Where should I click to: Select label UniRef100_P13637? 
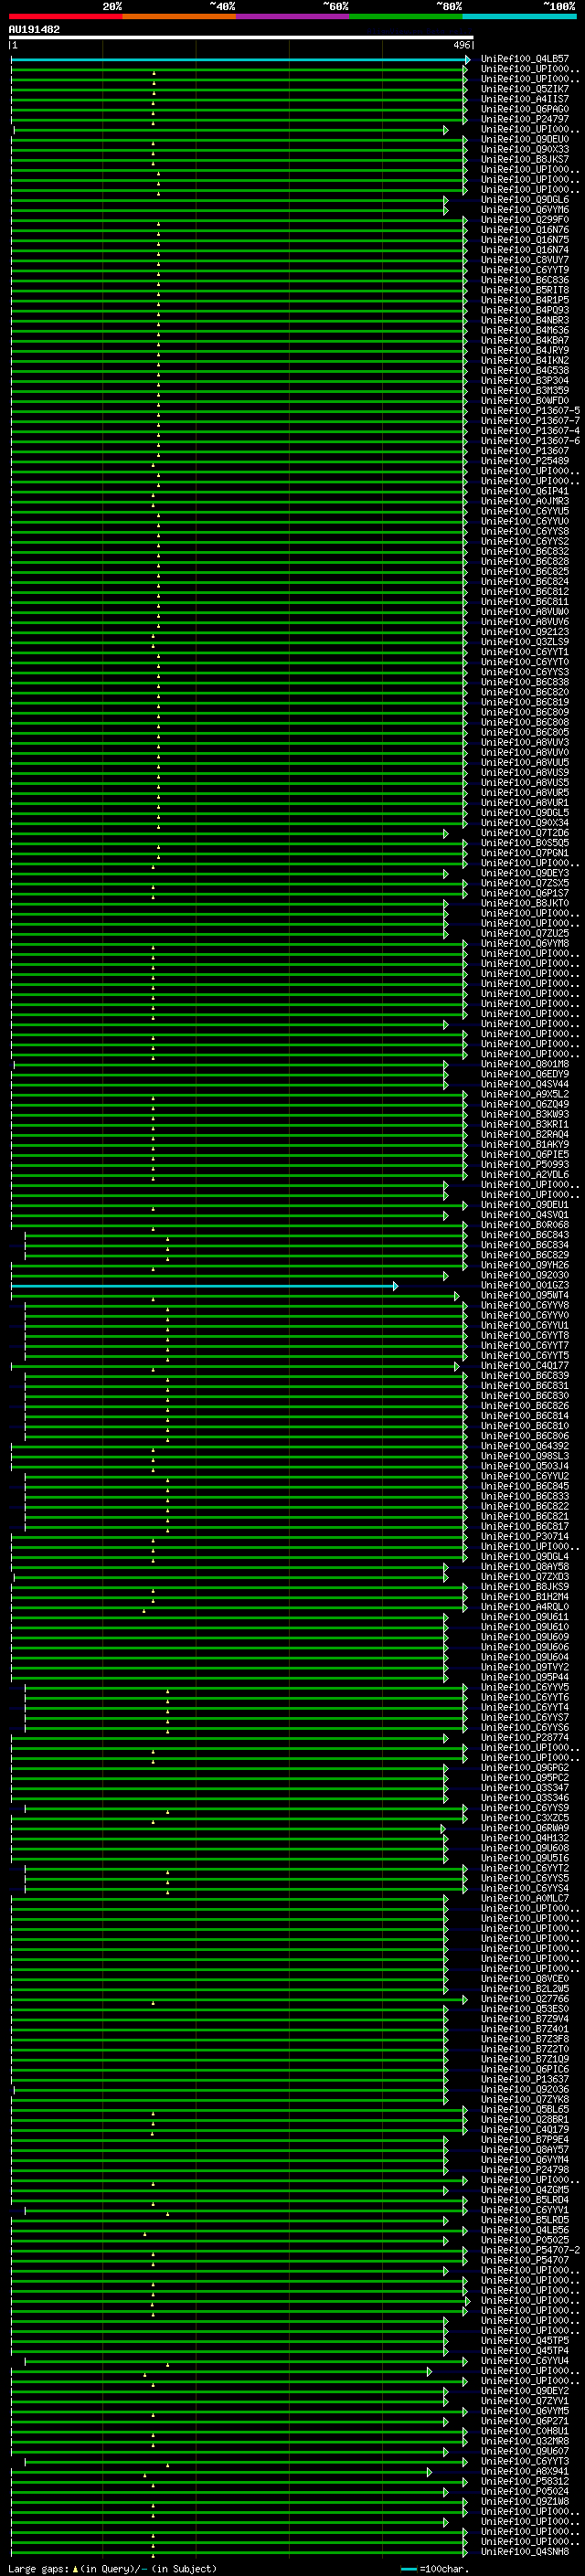525,2079
